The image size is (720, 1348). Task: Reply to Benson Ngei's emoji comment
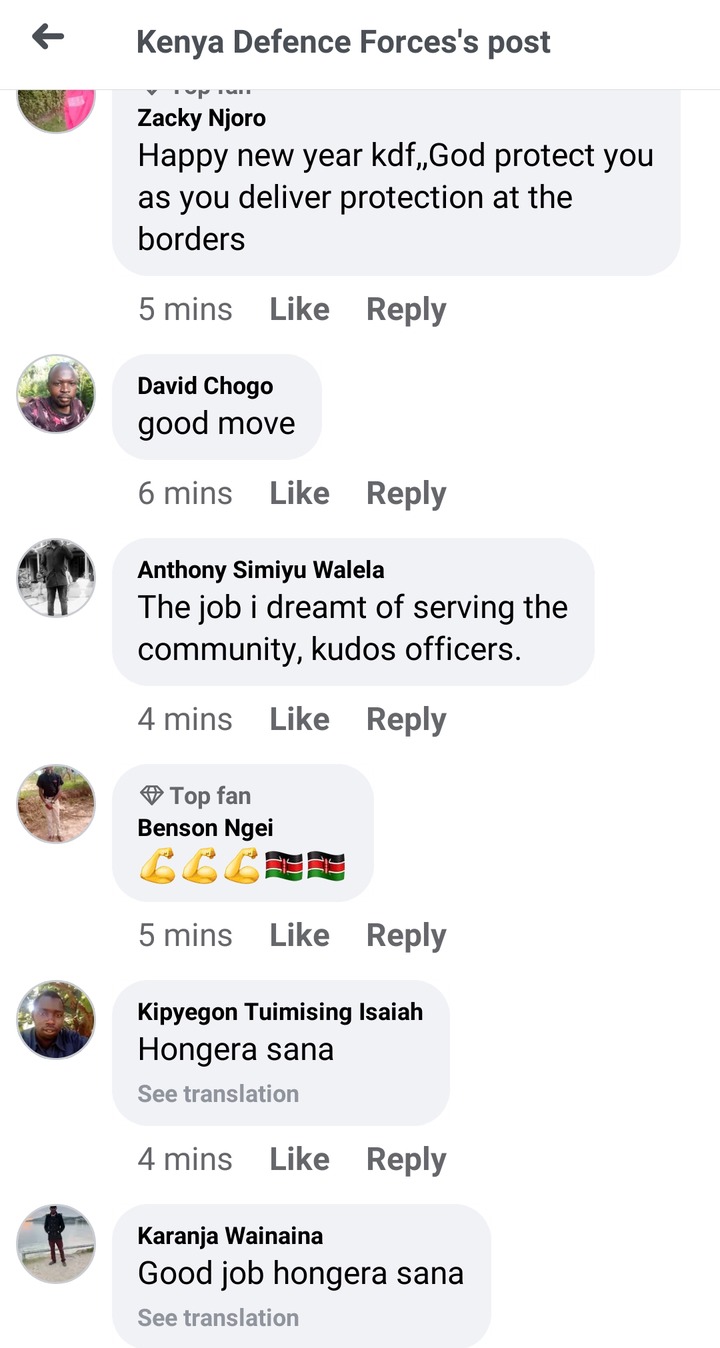pyautogui.click(x=406, y=935)
